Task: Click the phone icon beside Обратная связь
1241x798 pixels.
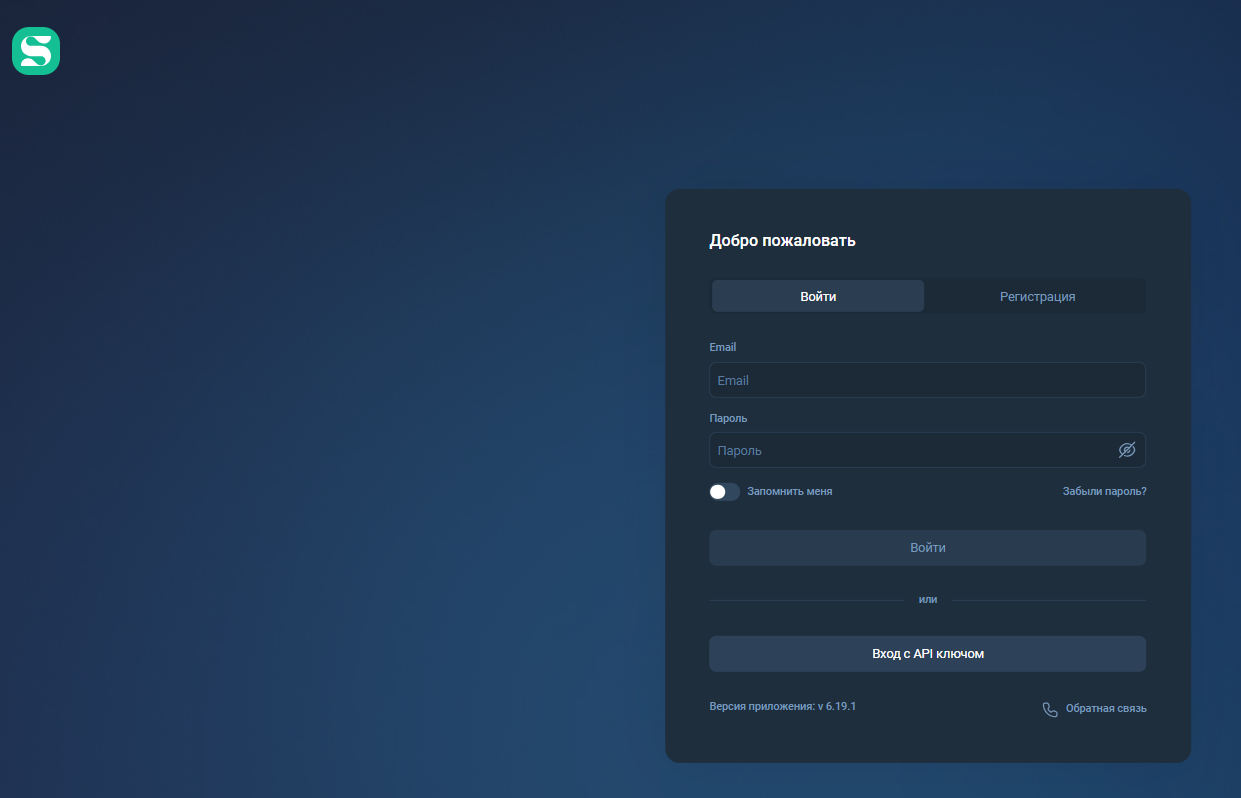Action: [1049, 709]
